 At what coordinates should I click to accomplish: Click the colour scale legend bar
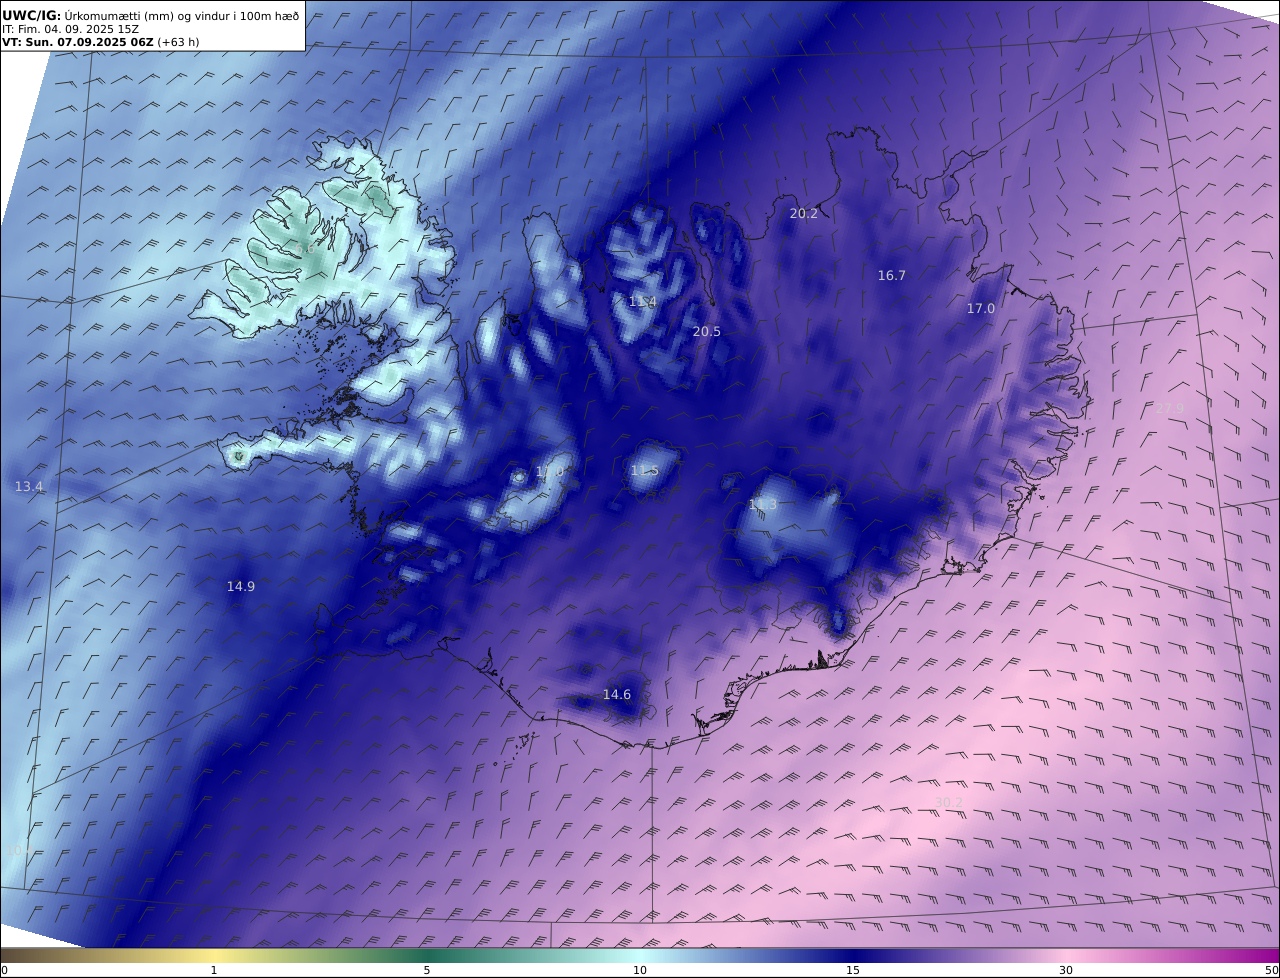[x=640, y=955]
